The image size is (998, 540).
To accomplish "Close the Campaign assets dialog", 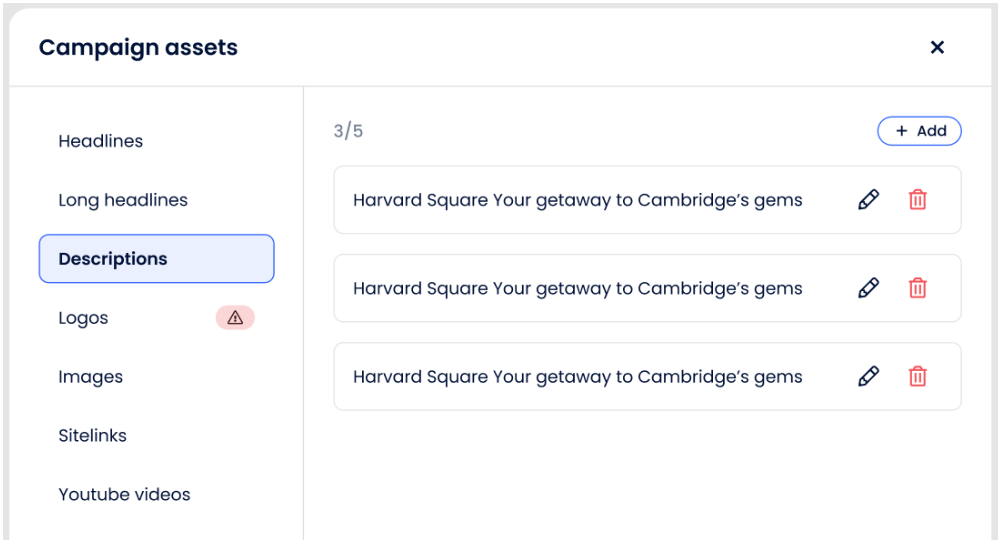I will 937,47.
